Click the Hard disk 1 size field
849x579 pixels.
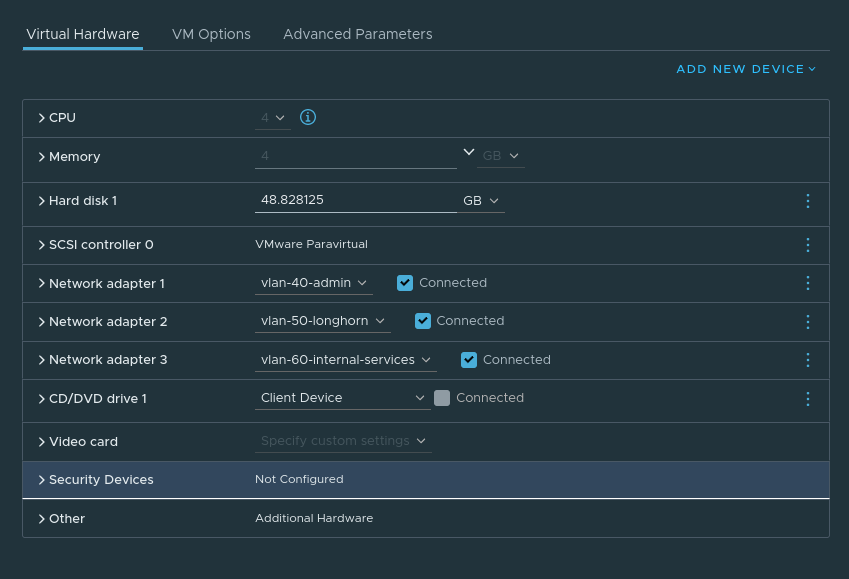coord(356,200)
